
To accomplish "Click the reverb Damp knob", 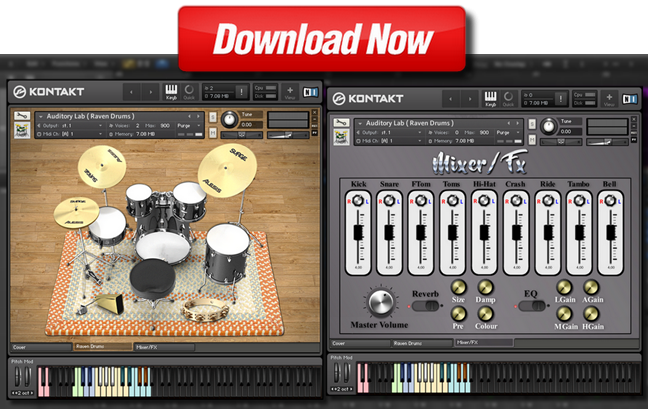I will (486, 287).
